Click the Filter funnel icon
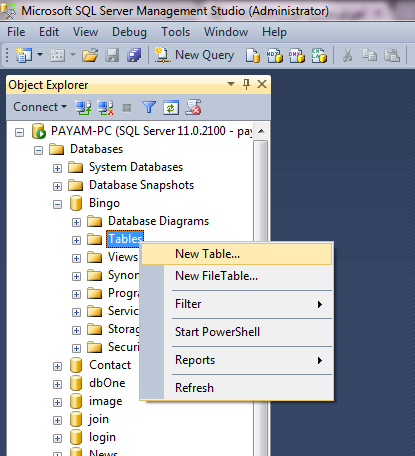This screenshot has width=415, height=456. click(149, 107)
